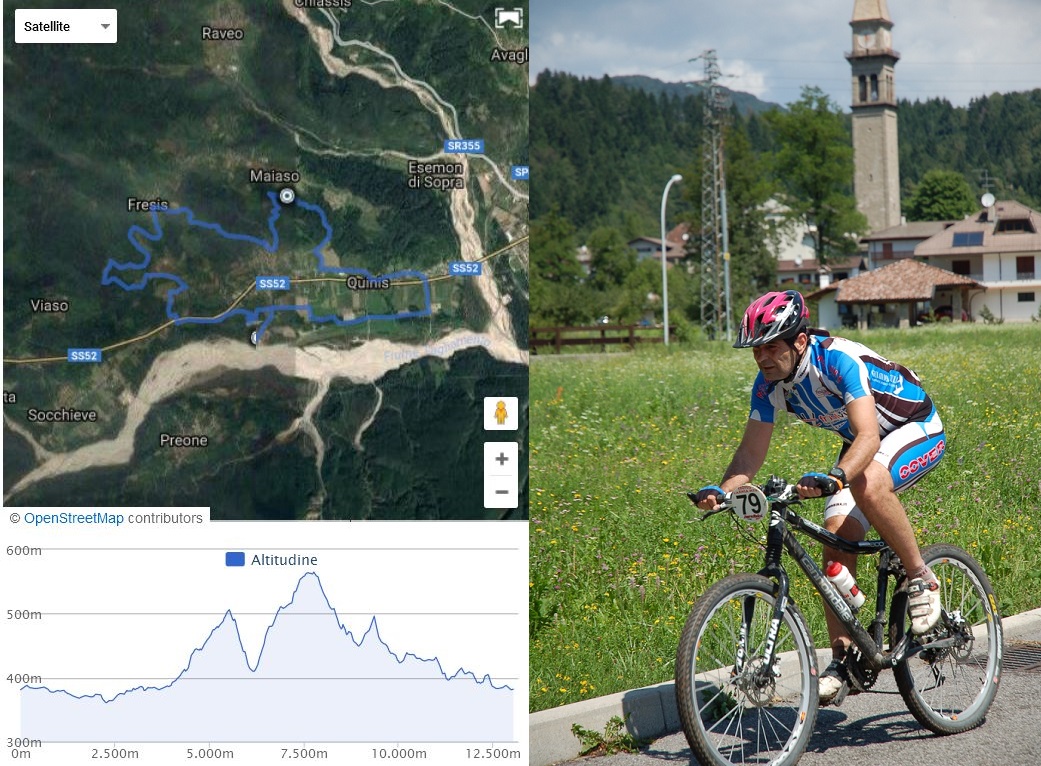Click the 7.500m mark on chart axis
Viewport: 1041px width, 766px height.
pyautogui.click(x=304, y=753)
